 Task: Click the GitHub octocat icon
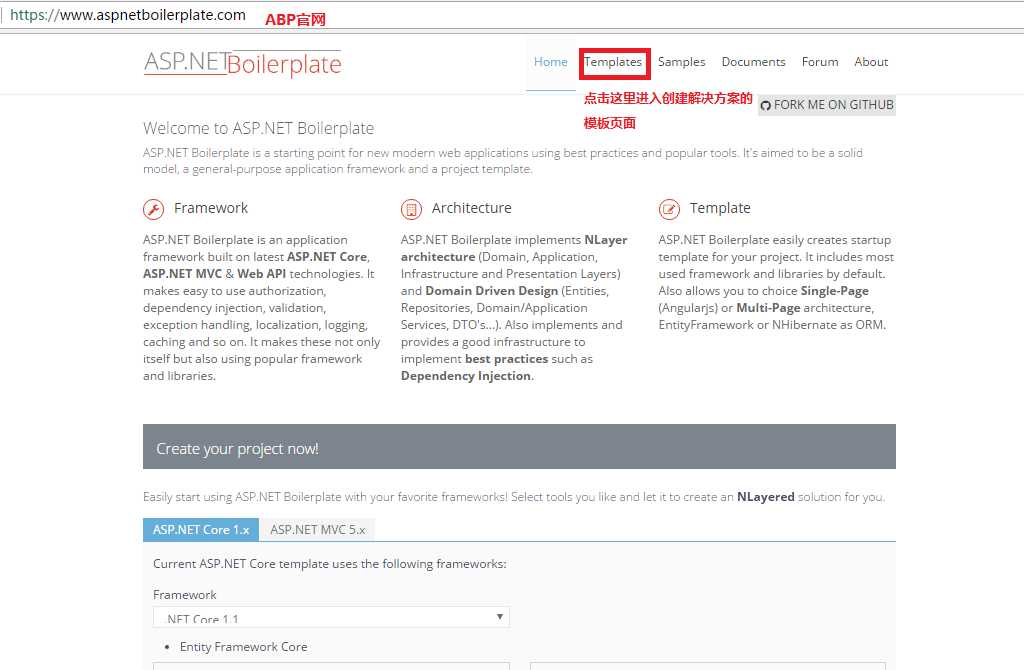766,105
